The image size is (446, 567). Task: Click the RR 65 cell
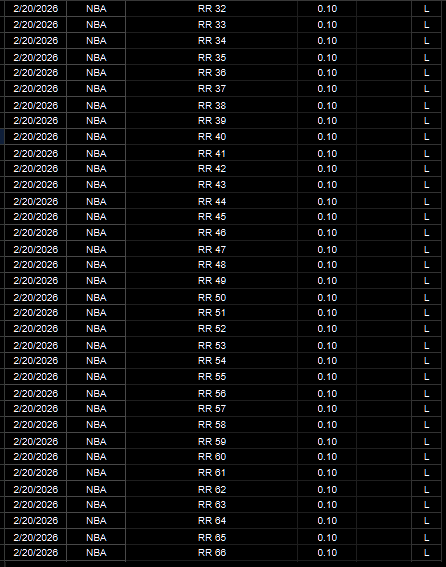pos(212,537)
